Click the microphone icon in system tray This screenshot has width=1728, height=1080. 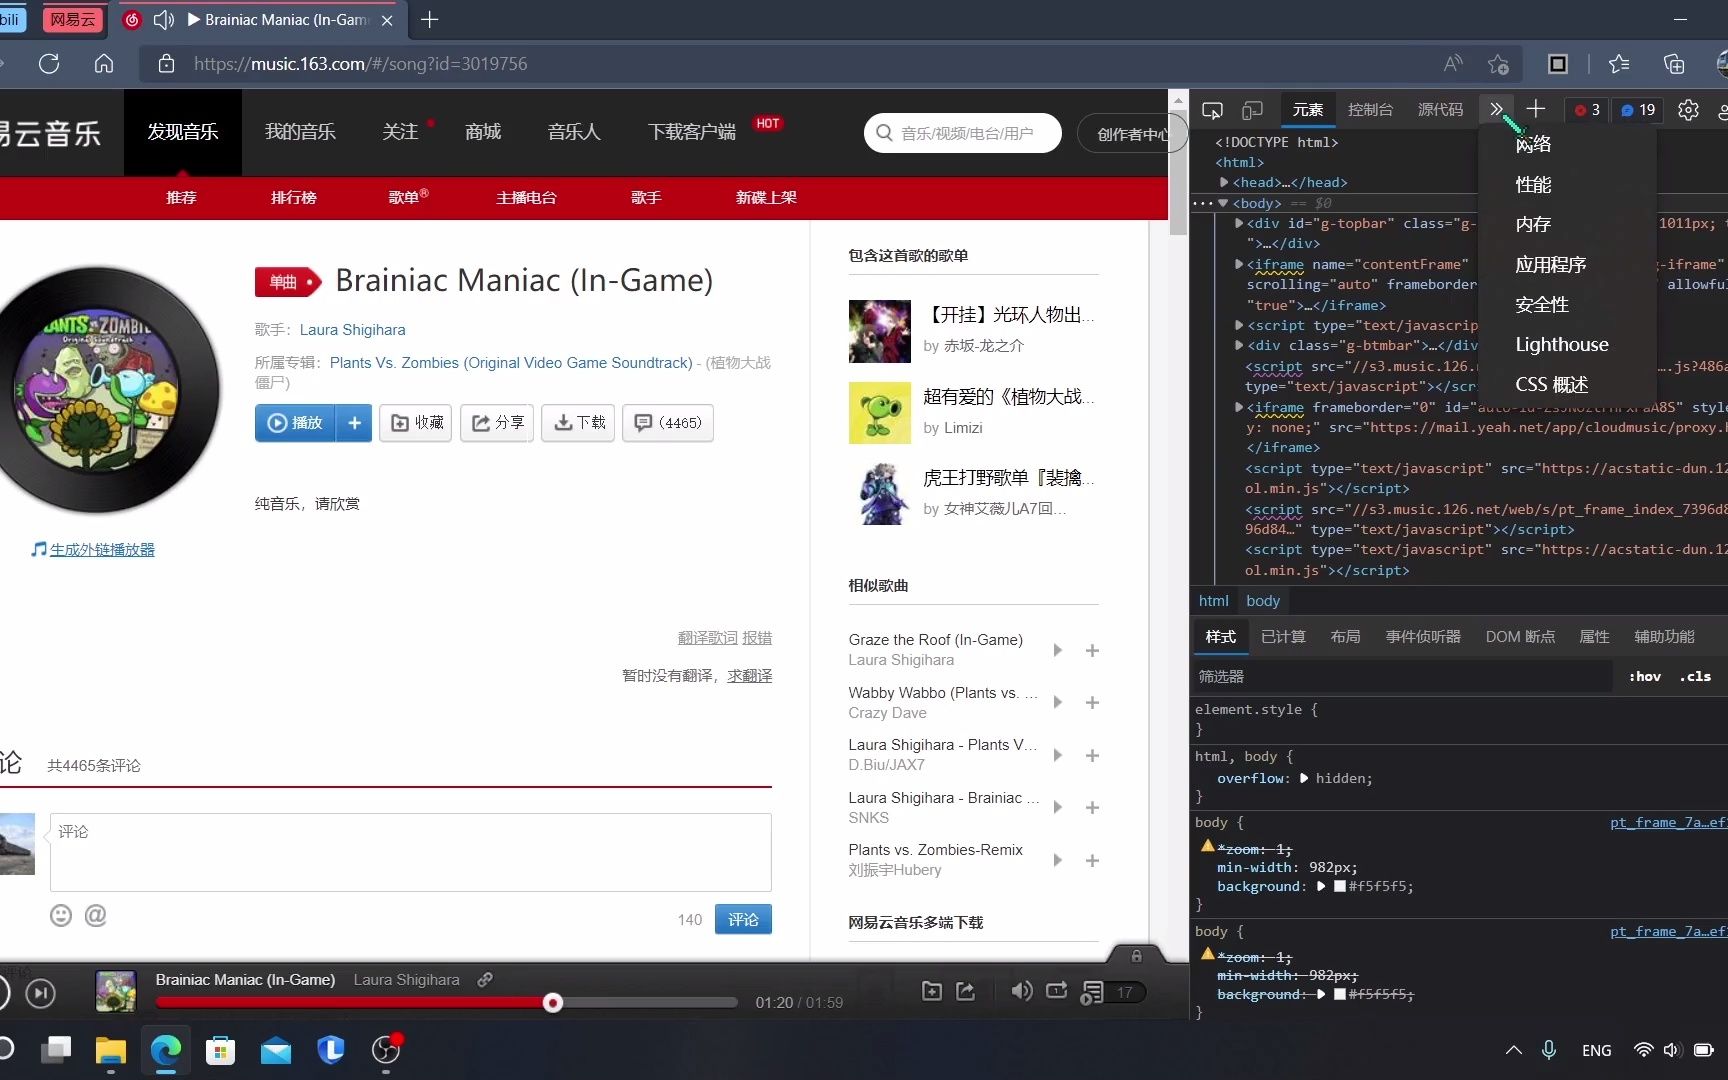[x=1548, y=1050]
